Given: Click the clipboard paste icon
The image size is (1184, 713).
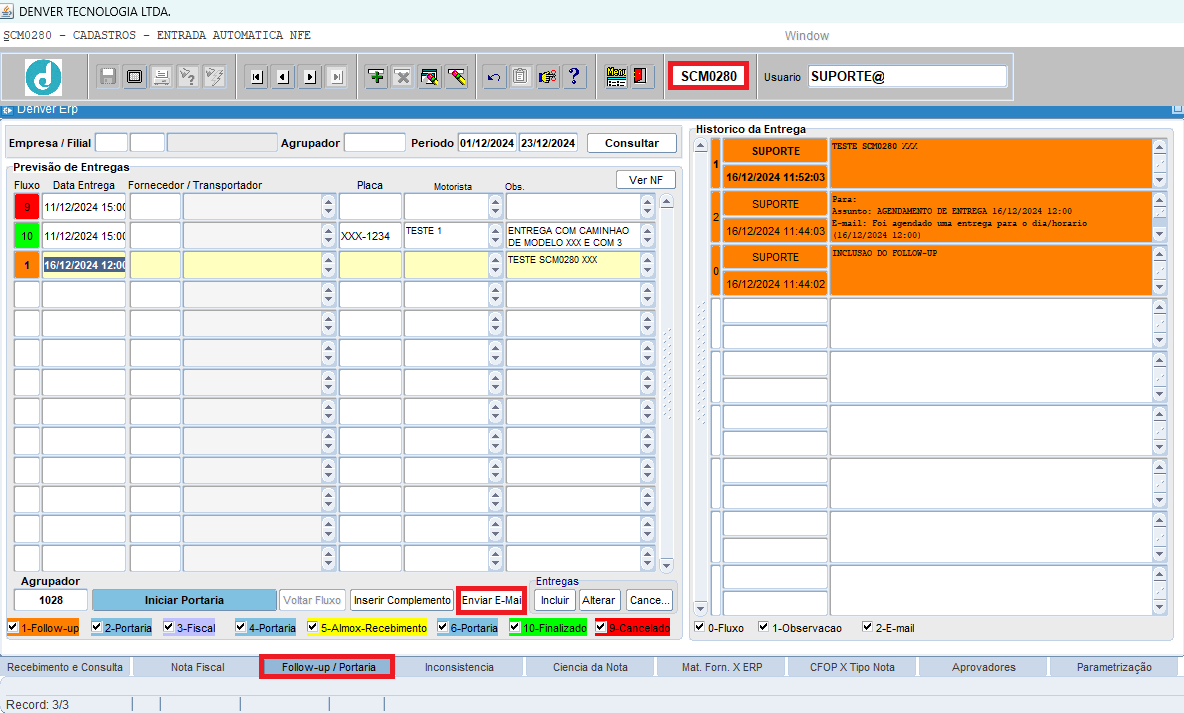Looking at the screenshot, I should (x=520, y=76).
